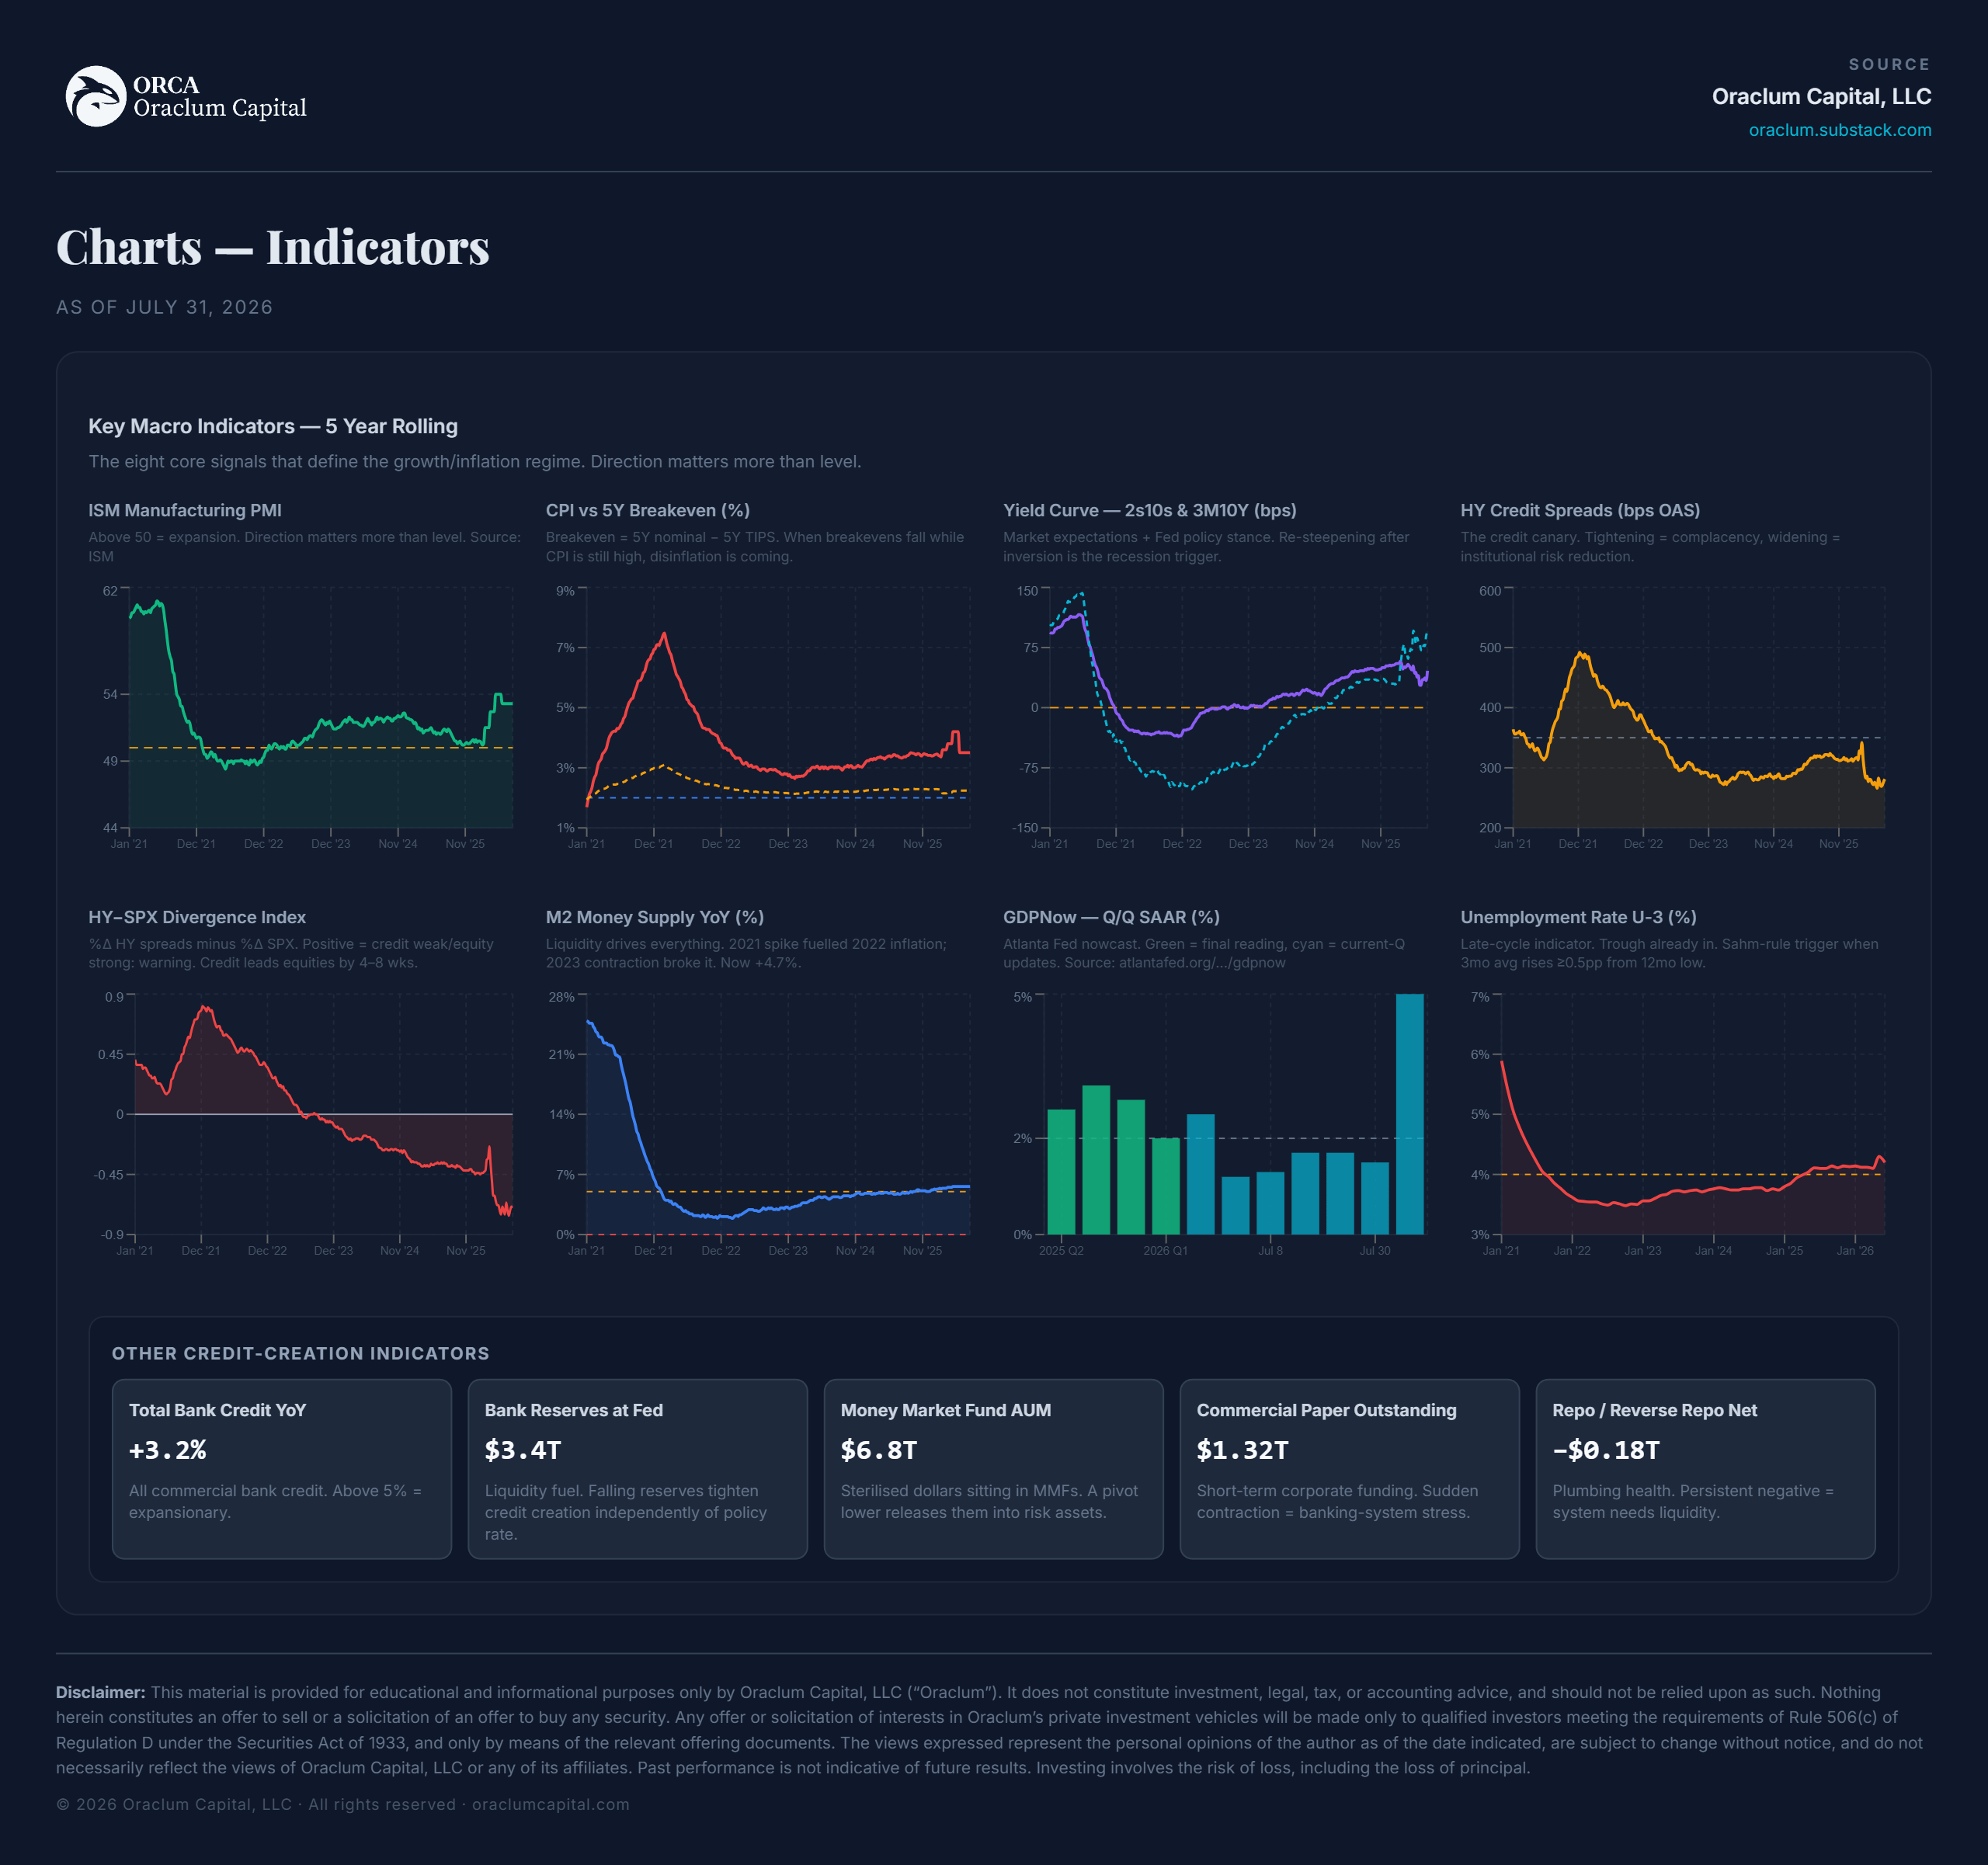Open the oraclum.substack.com link
This screenshot has width=1988, height=1865.
[1839, 130]
